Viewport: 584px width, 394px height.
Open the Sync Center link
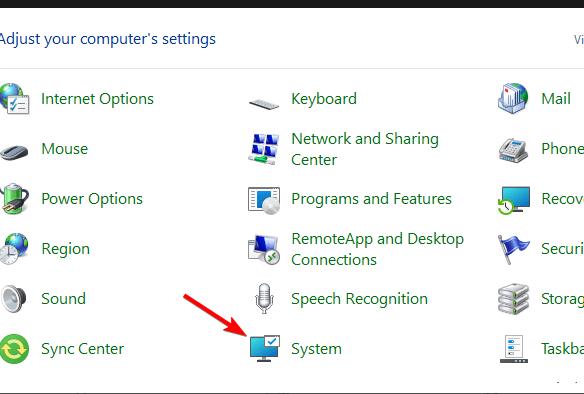coord(83,349)
